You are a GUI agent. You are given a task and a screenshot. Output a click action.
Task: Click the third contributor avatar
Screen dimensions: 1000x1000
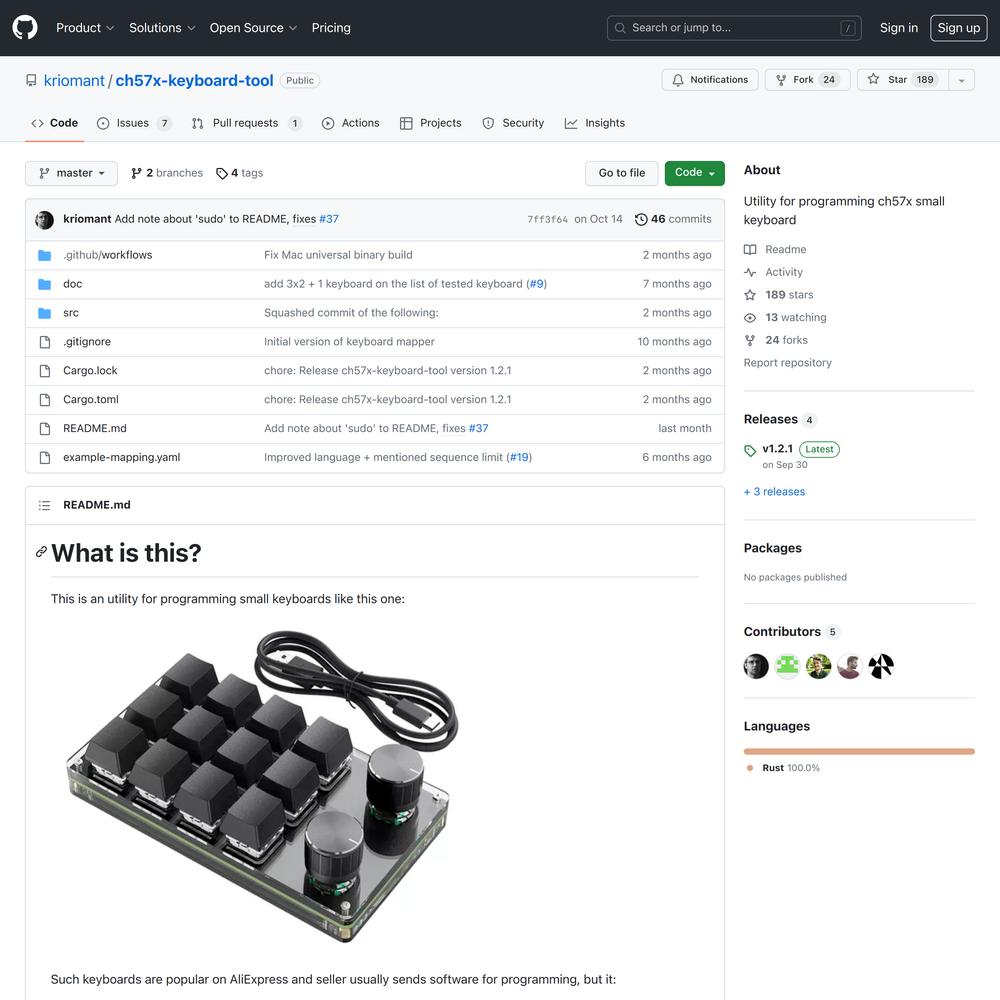point(818,666)
